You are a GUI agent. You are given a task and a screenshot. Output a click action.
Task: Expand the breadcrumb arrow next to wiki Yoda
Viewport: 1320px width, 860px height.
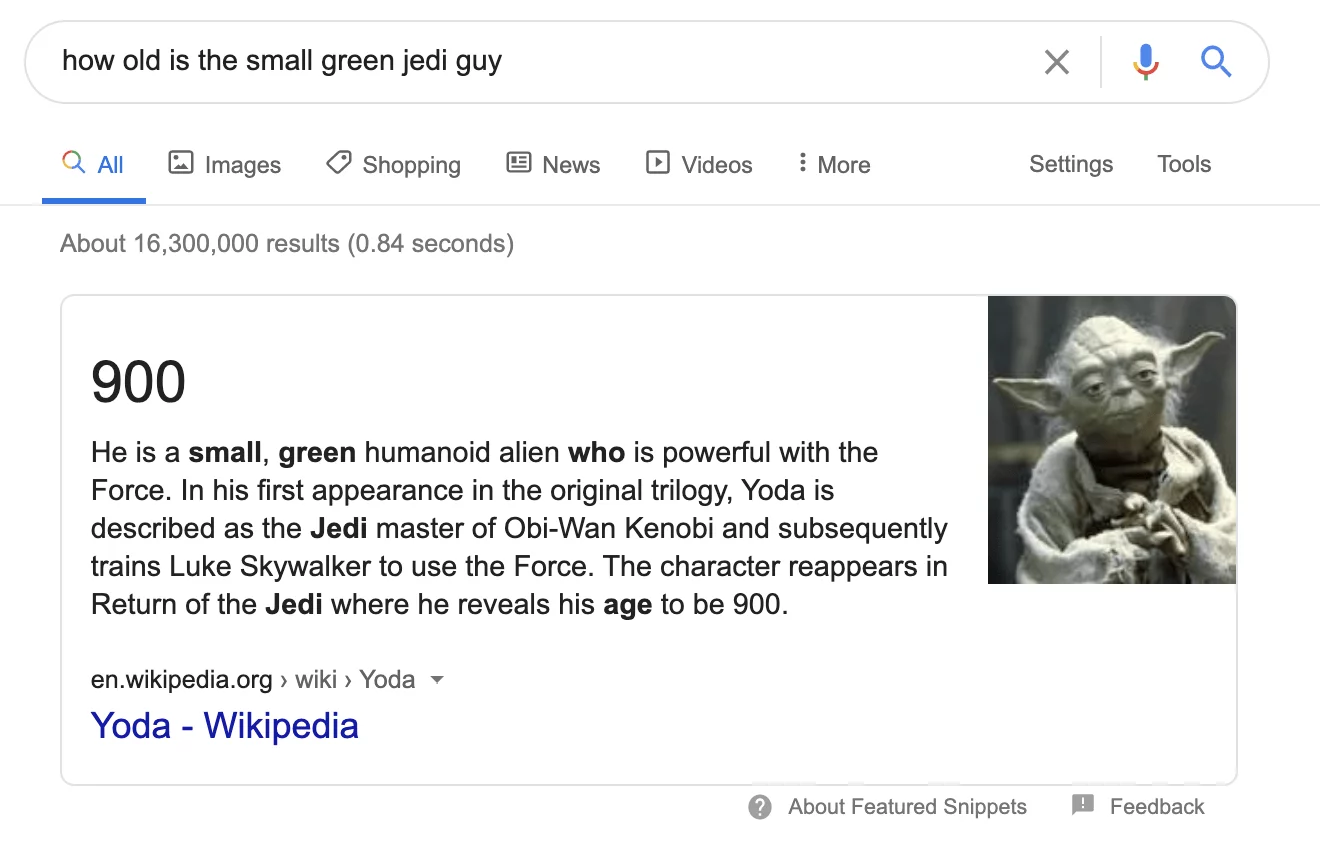coord(437,680)
